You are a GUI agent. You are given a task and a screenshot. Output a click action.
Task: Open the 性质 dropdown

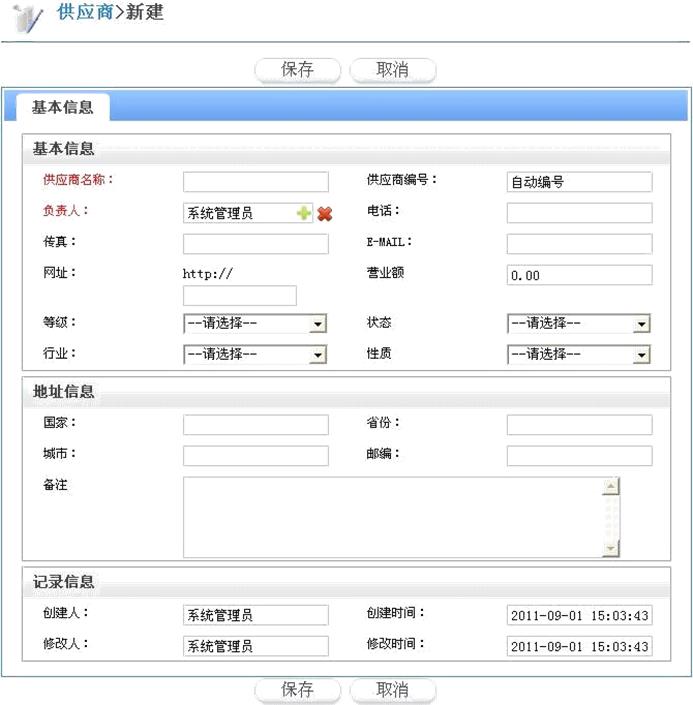(579, 354)
